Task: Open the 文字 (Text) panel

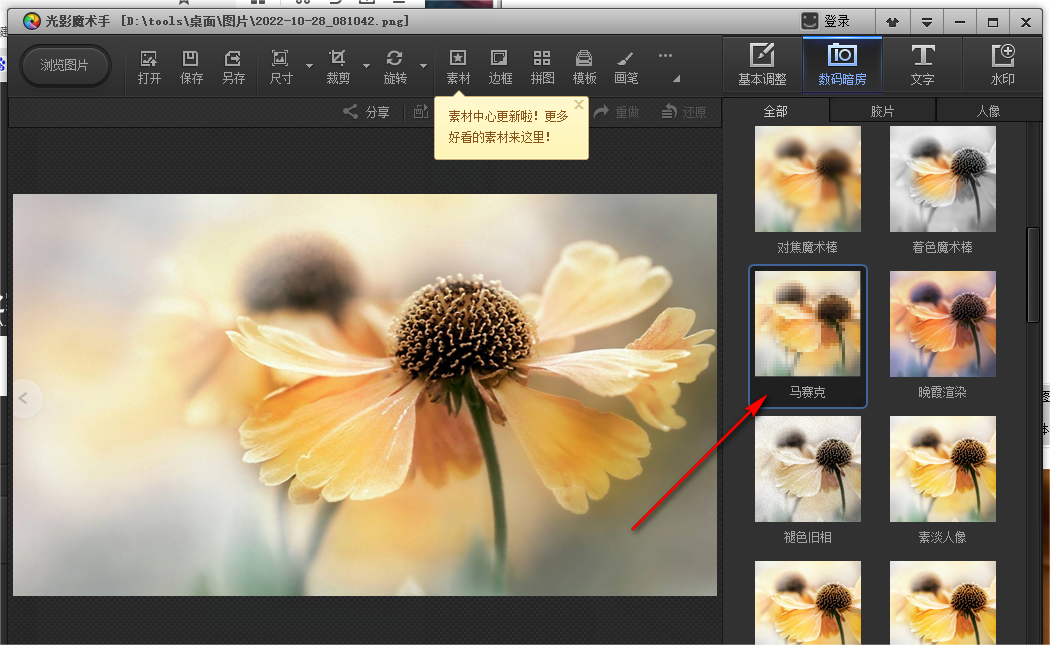Action: click(x=922, y=63)
